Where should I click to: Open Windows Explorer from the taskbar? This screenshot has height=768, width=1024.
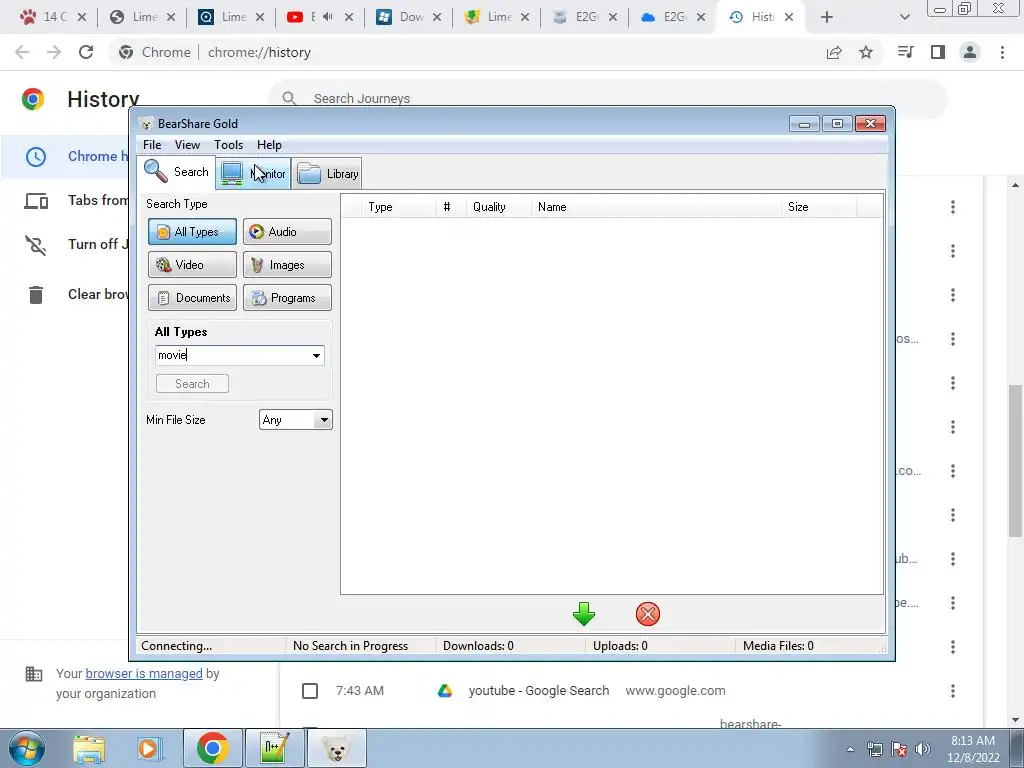[89, 748]
